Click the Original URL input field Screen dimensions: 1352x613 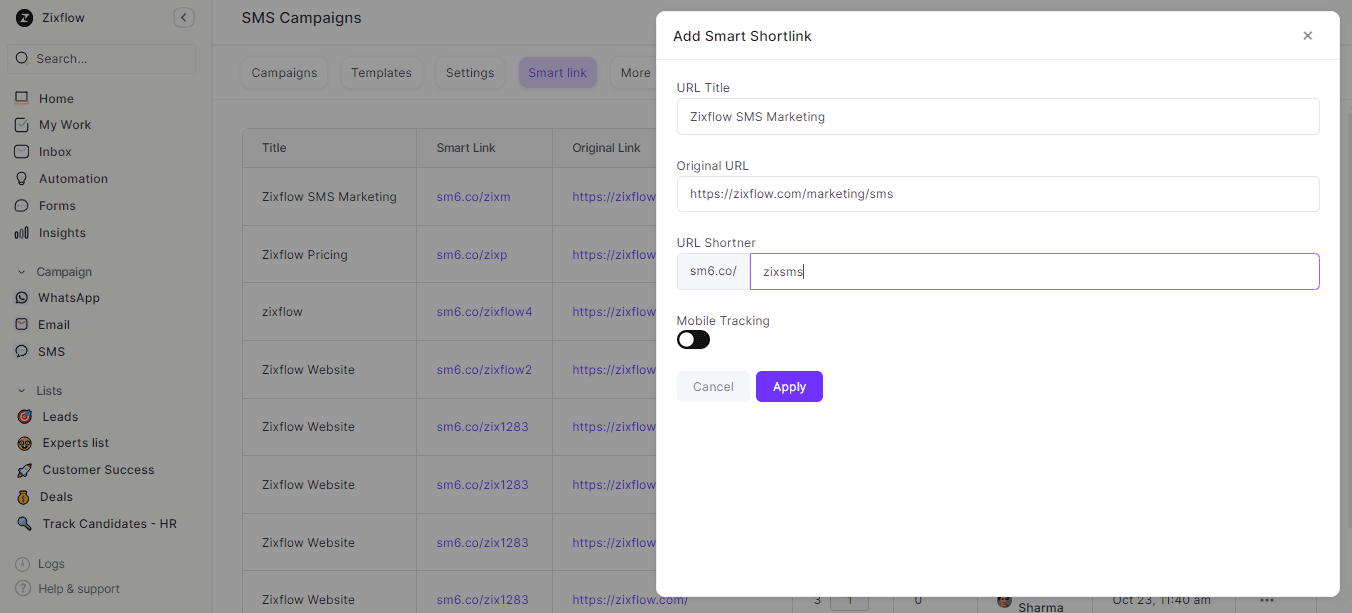(997, 194)
